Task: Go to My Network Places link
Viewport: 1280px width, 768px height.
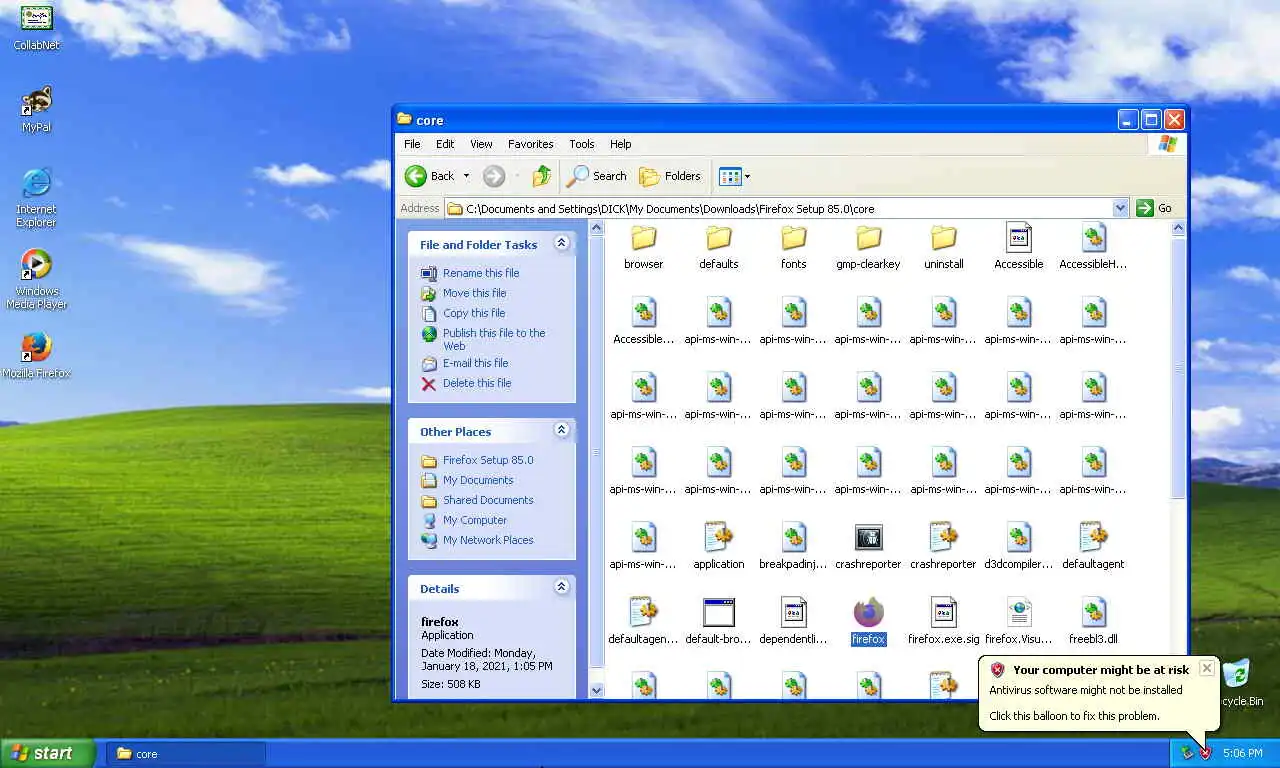Action: [488, 540]
